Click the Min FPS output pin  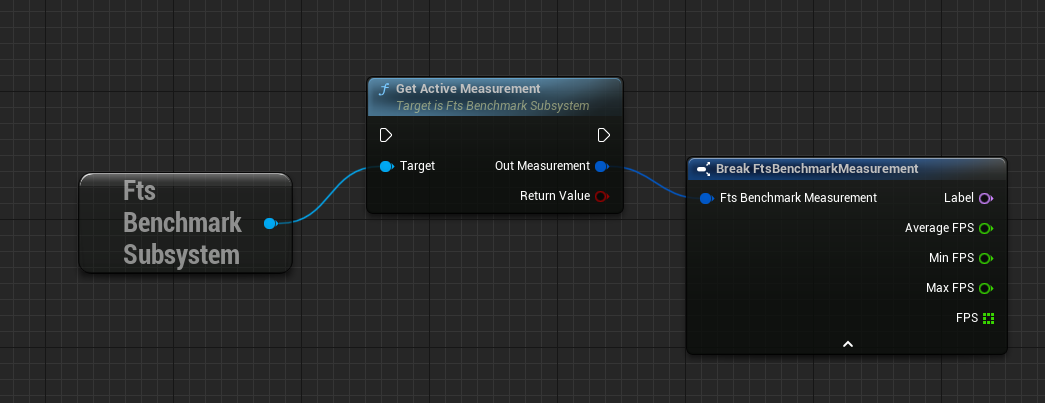tap(985, 258)
